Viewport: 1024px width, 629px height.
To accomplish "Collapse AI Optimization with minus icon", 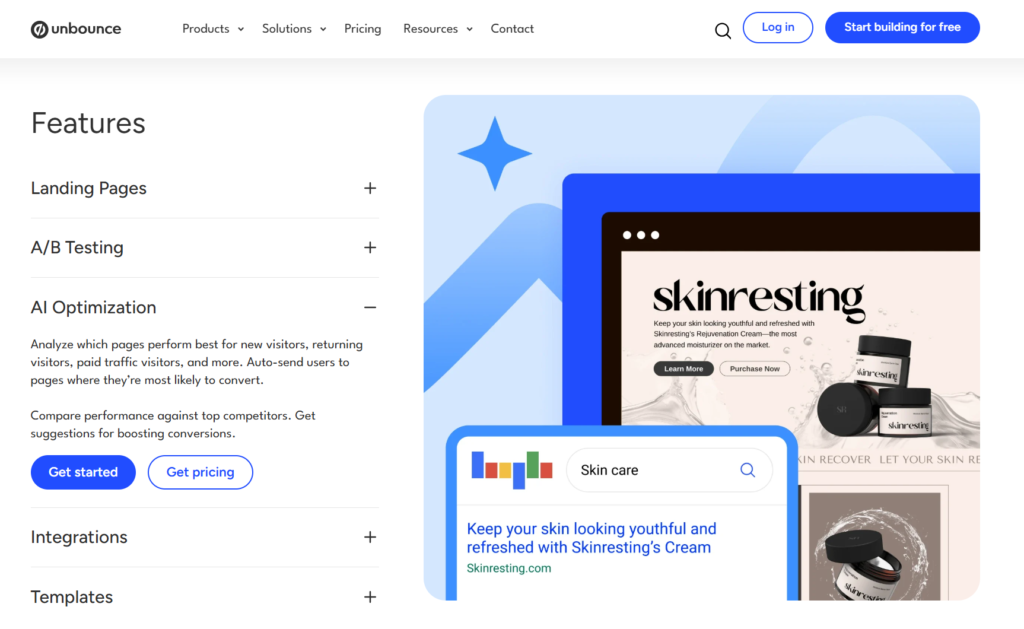I will (x=370, y=307).
